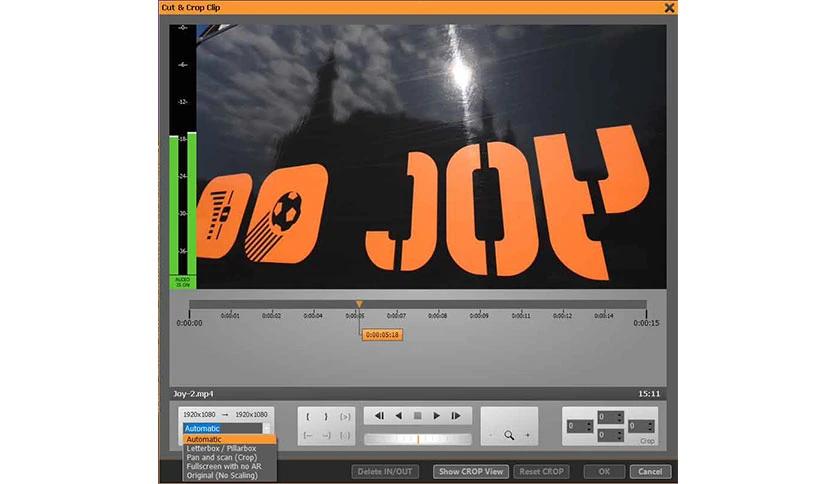Screen dimensions: 836x484
Task: Click the step backward frame button
Action: tap(379, 416)
